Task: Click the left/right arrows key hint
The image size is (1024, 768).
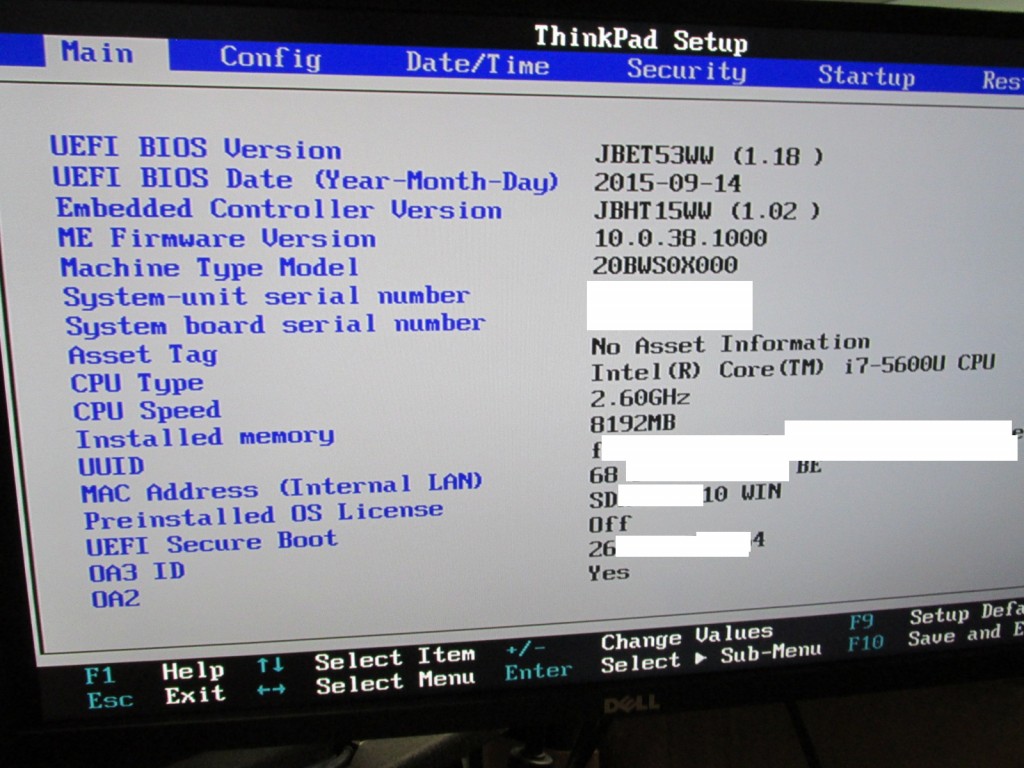Action: (x=272, y=690)
